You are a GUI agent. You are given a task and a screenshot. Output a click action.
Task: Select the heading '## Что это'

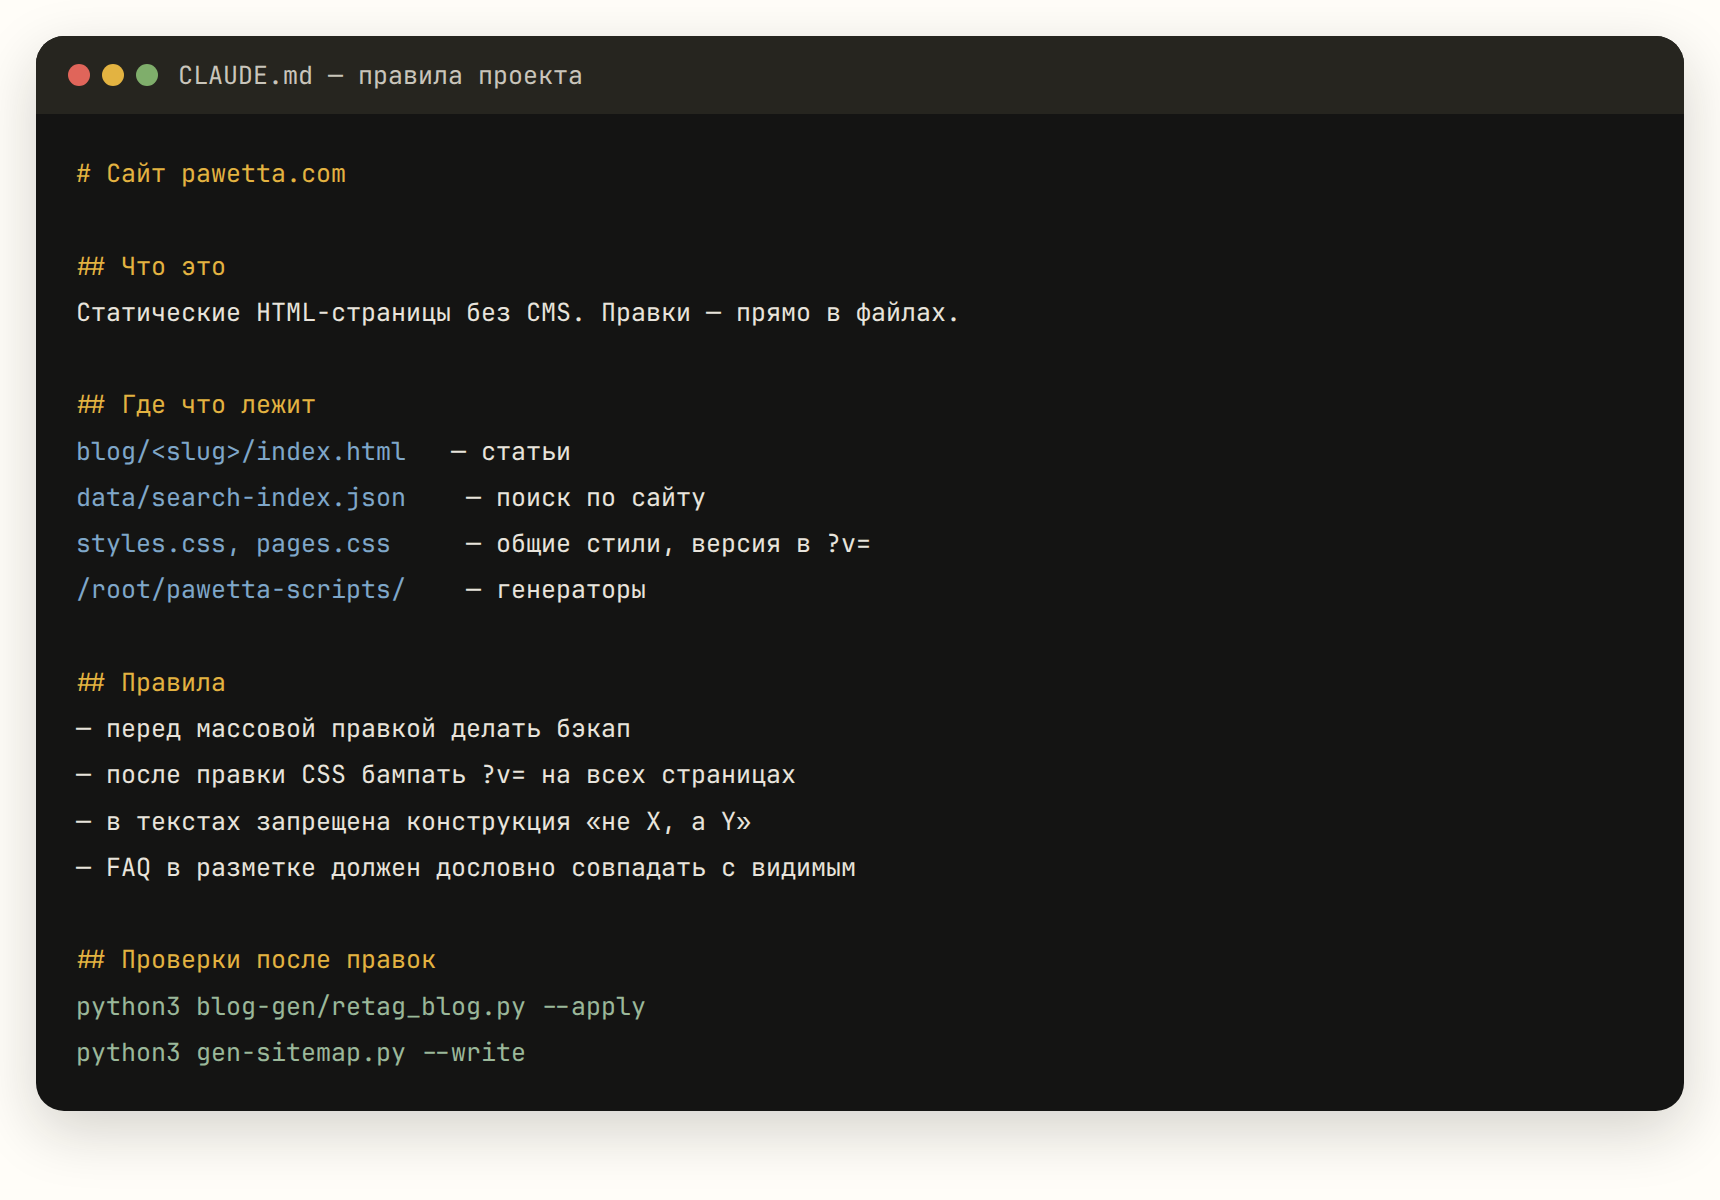[151, 267]
